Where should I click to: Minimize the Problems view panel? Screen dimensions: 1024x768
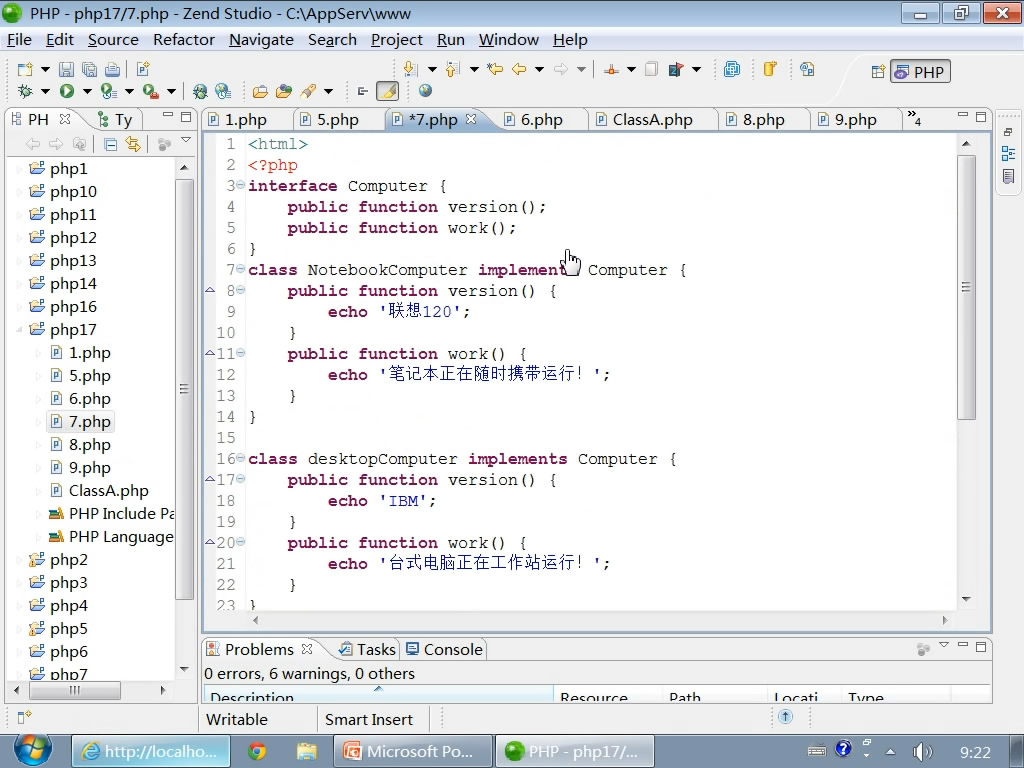[963, 645]
